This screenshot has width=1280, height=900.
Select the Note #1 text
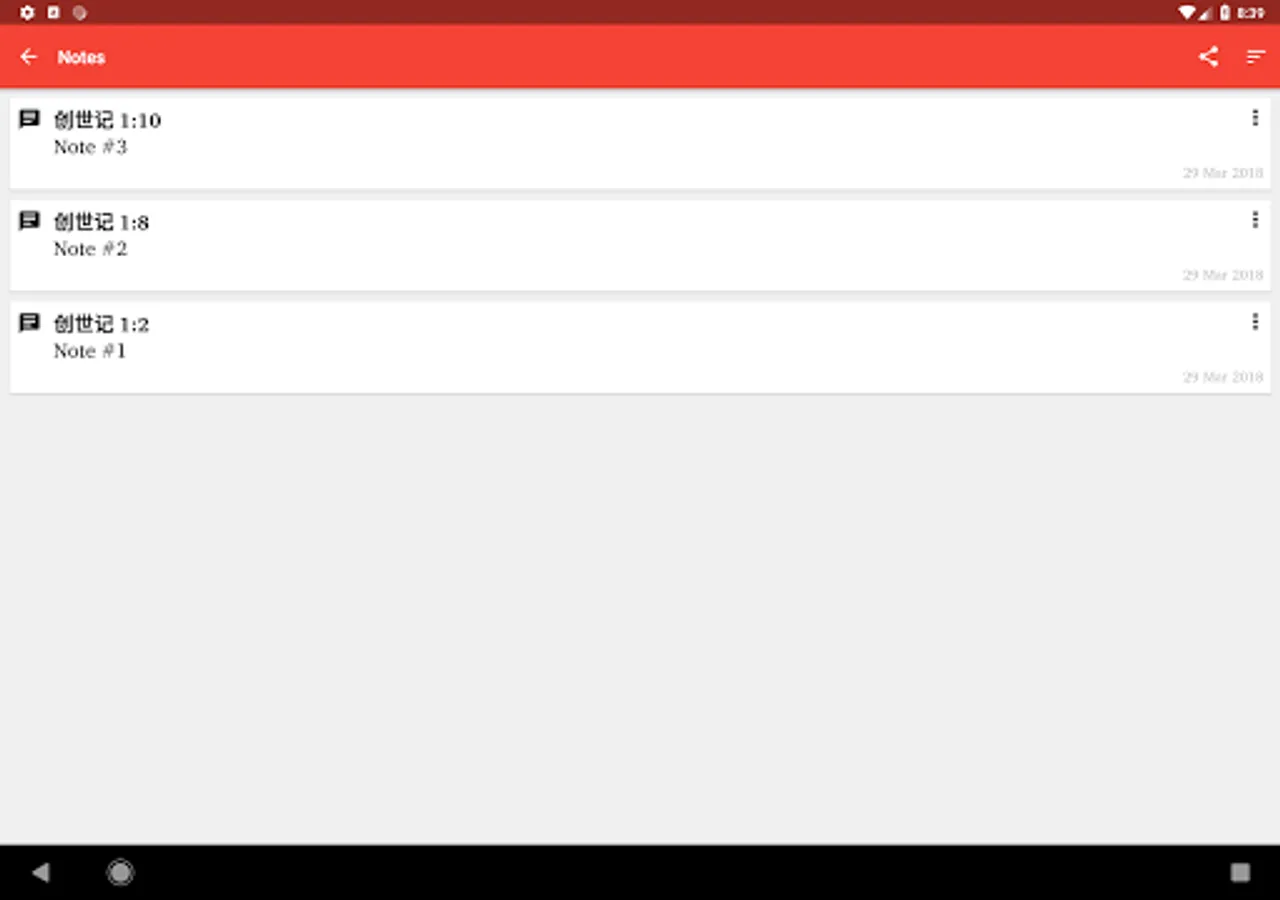[91, 351]
